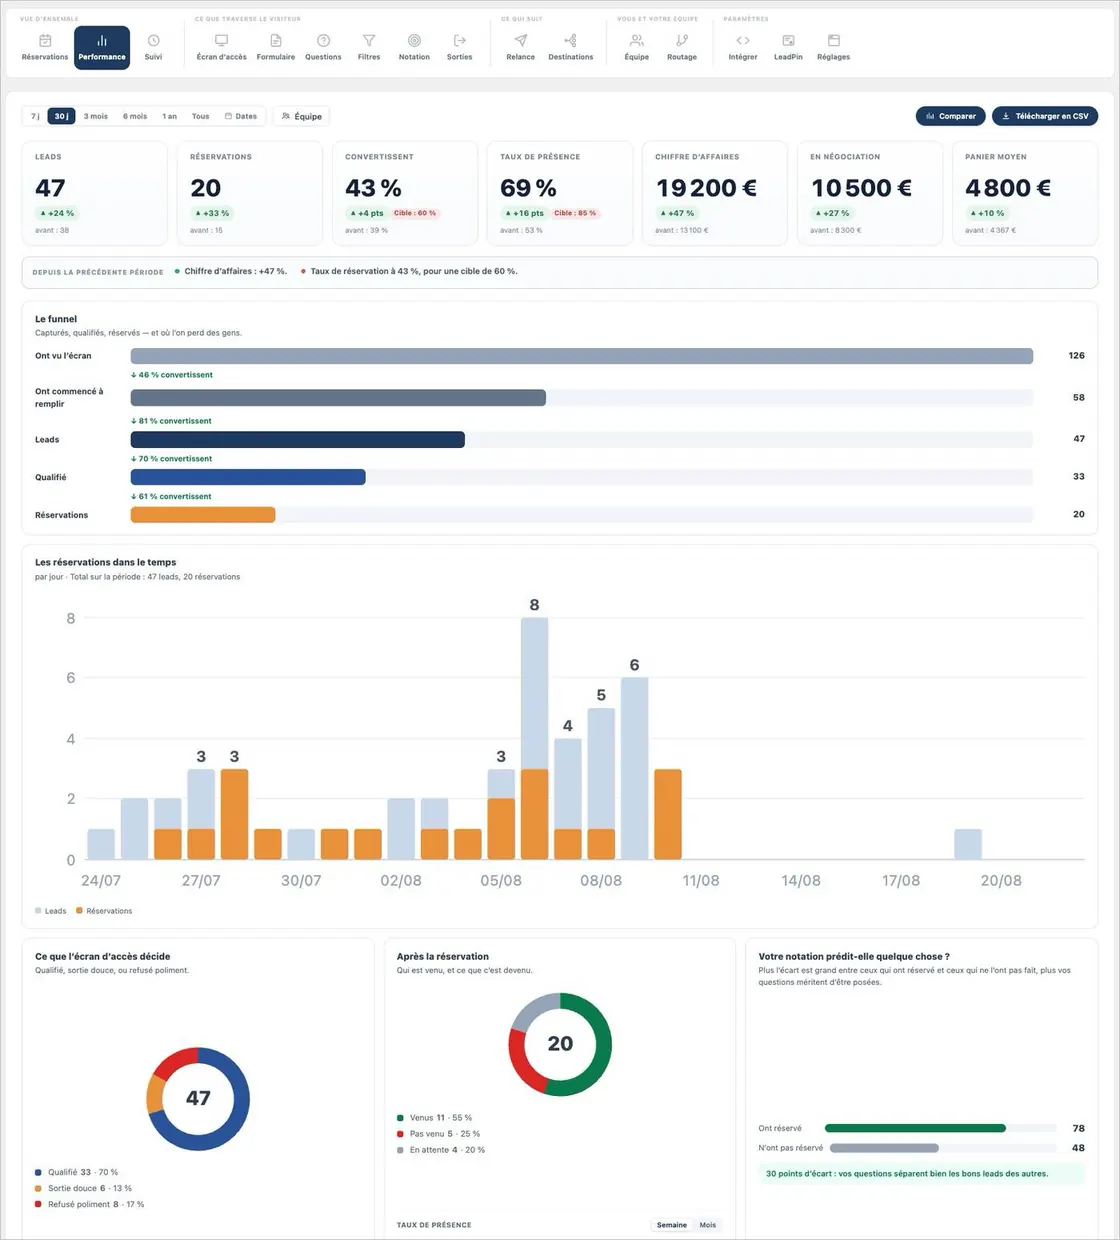Click the Ont réservé score bar

tap(941, 1128)
